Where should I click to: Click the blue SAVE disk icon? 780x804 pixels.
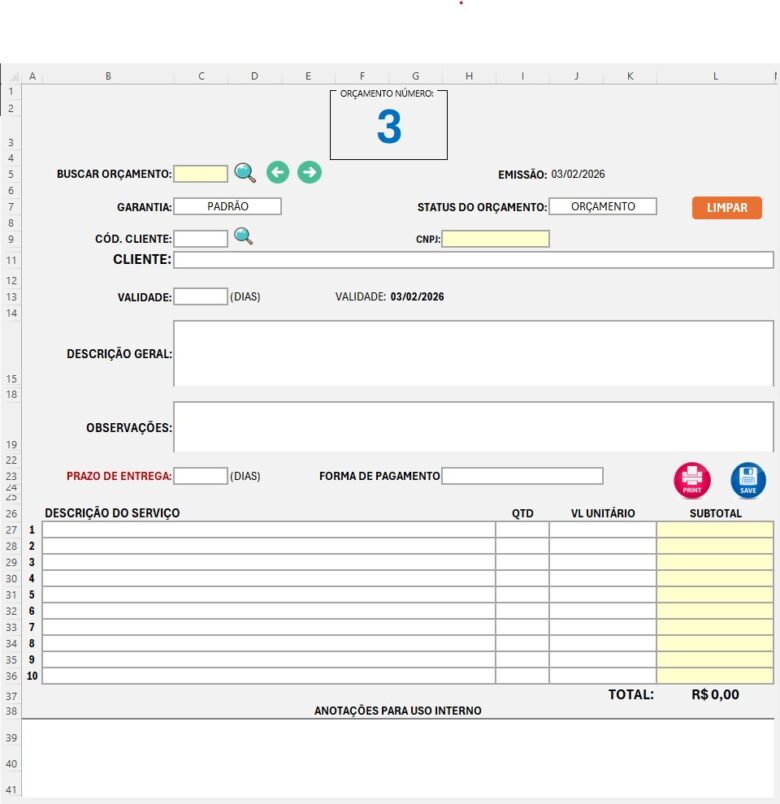[x=748, y=480]
